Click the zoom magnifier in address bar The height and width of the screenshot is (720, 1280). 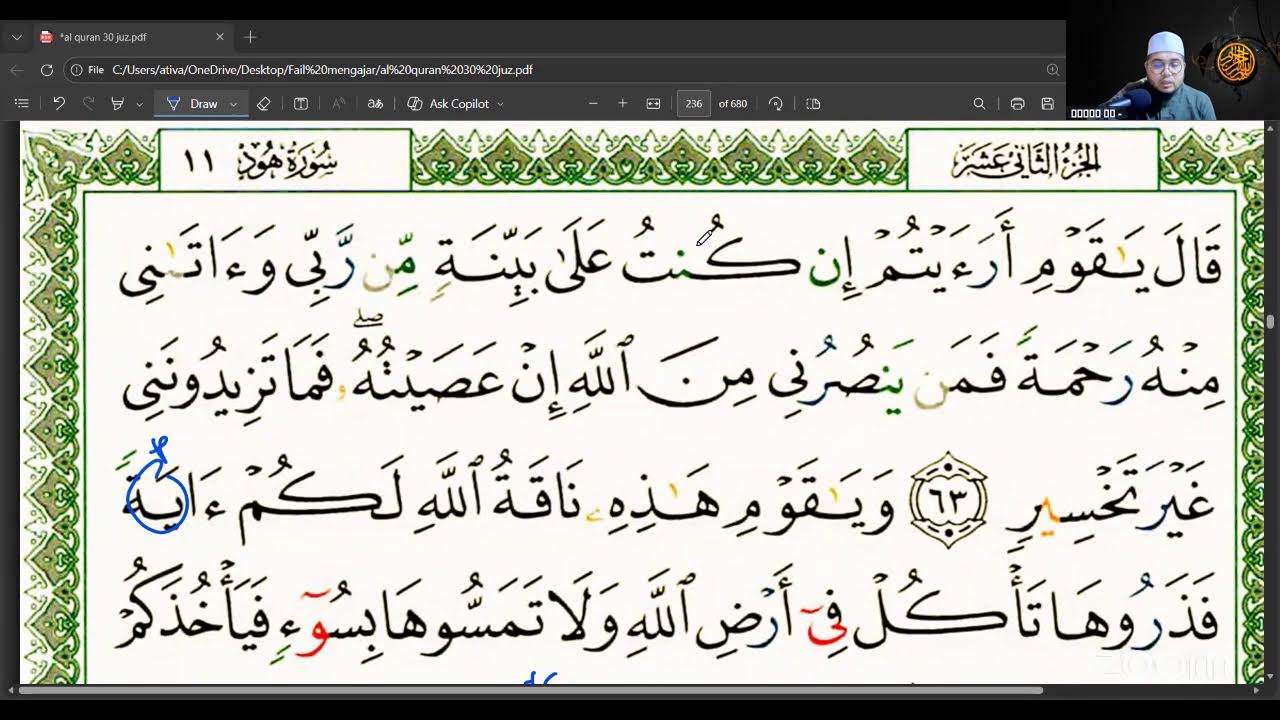click(x=1052, y=70)
